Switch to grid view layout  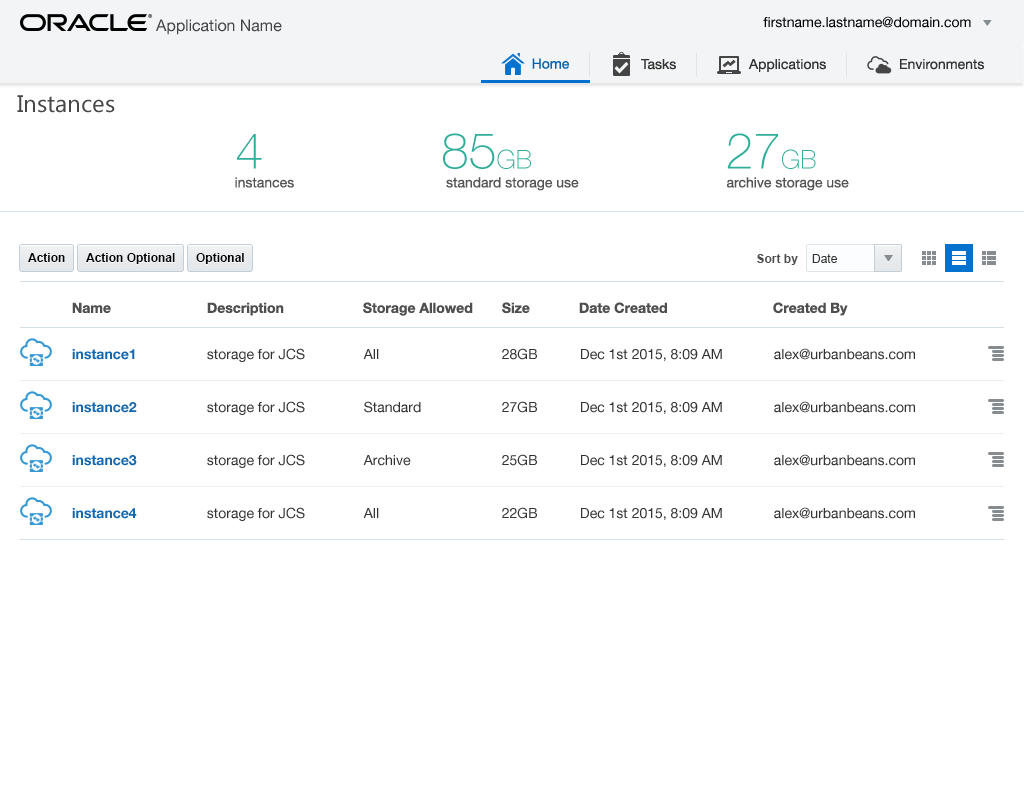coord(929,258)
